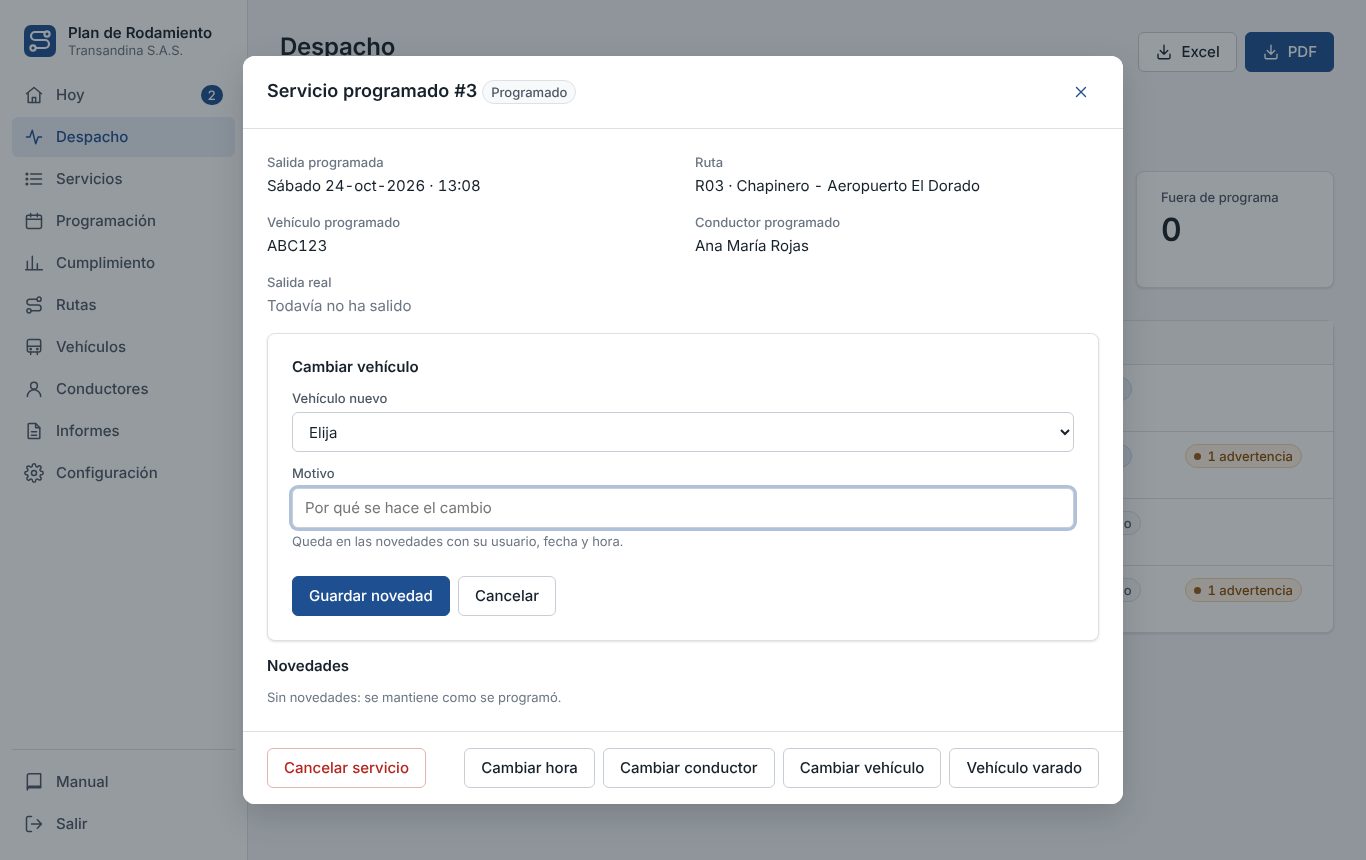
Task: Click the Todavía no ha salido text
Action: pyautogui.click(x=339, y=306)
